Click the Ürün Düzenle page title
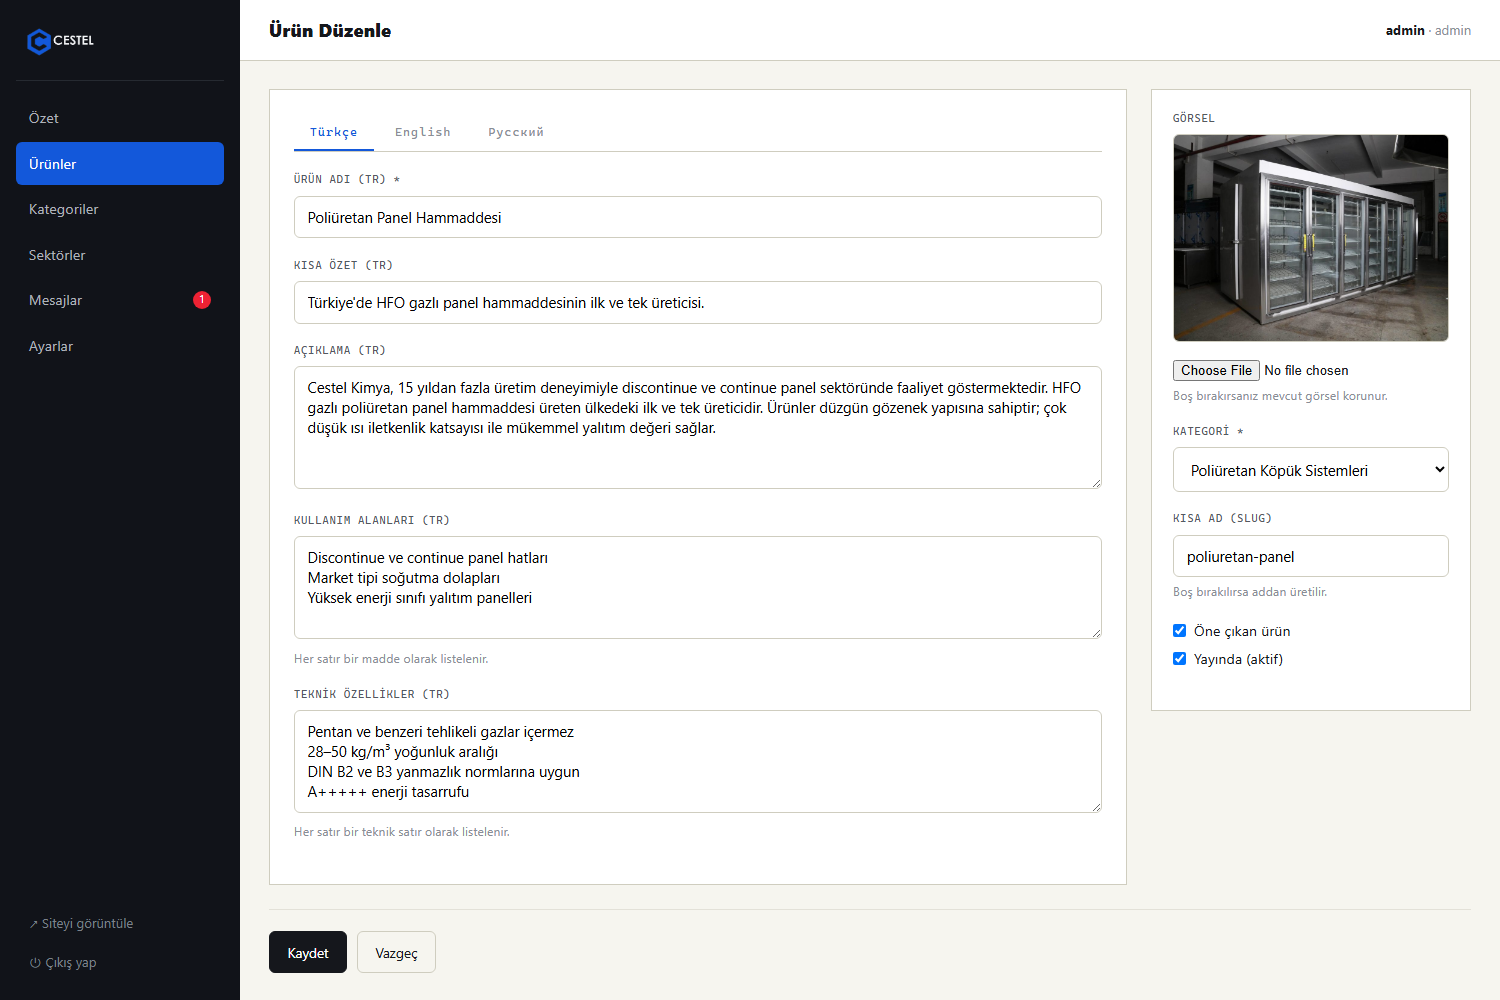The width and height of the screenshot is (1500, 1000). [330, 31]
